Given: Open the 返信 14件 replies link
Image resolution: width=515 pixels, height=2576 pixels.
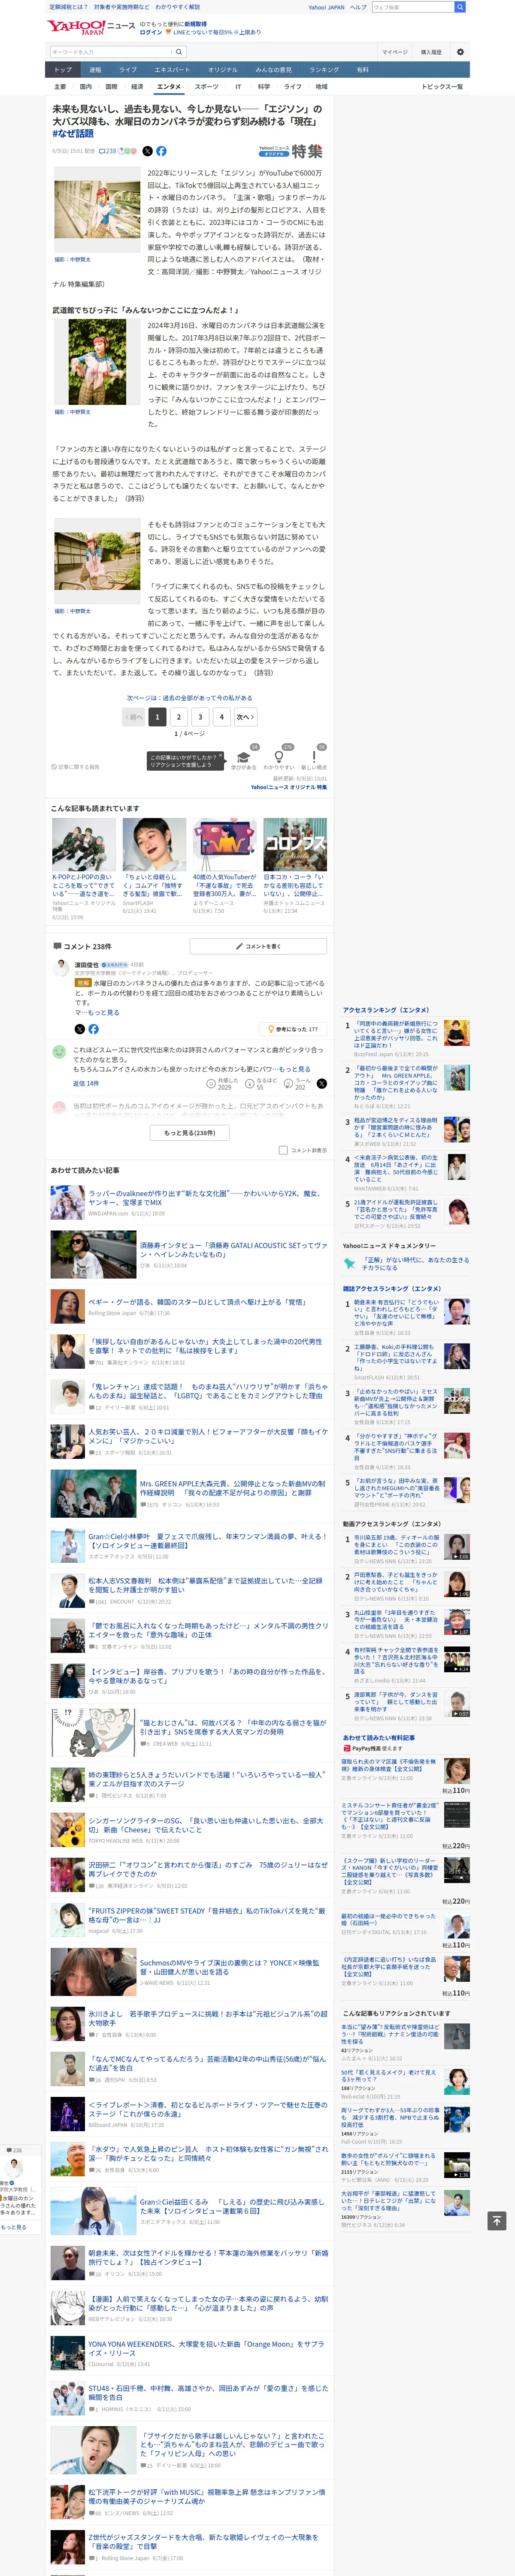Looking at the screenshot, I should (x=86, y=1083).
